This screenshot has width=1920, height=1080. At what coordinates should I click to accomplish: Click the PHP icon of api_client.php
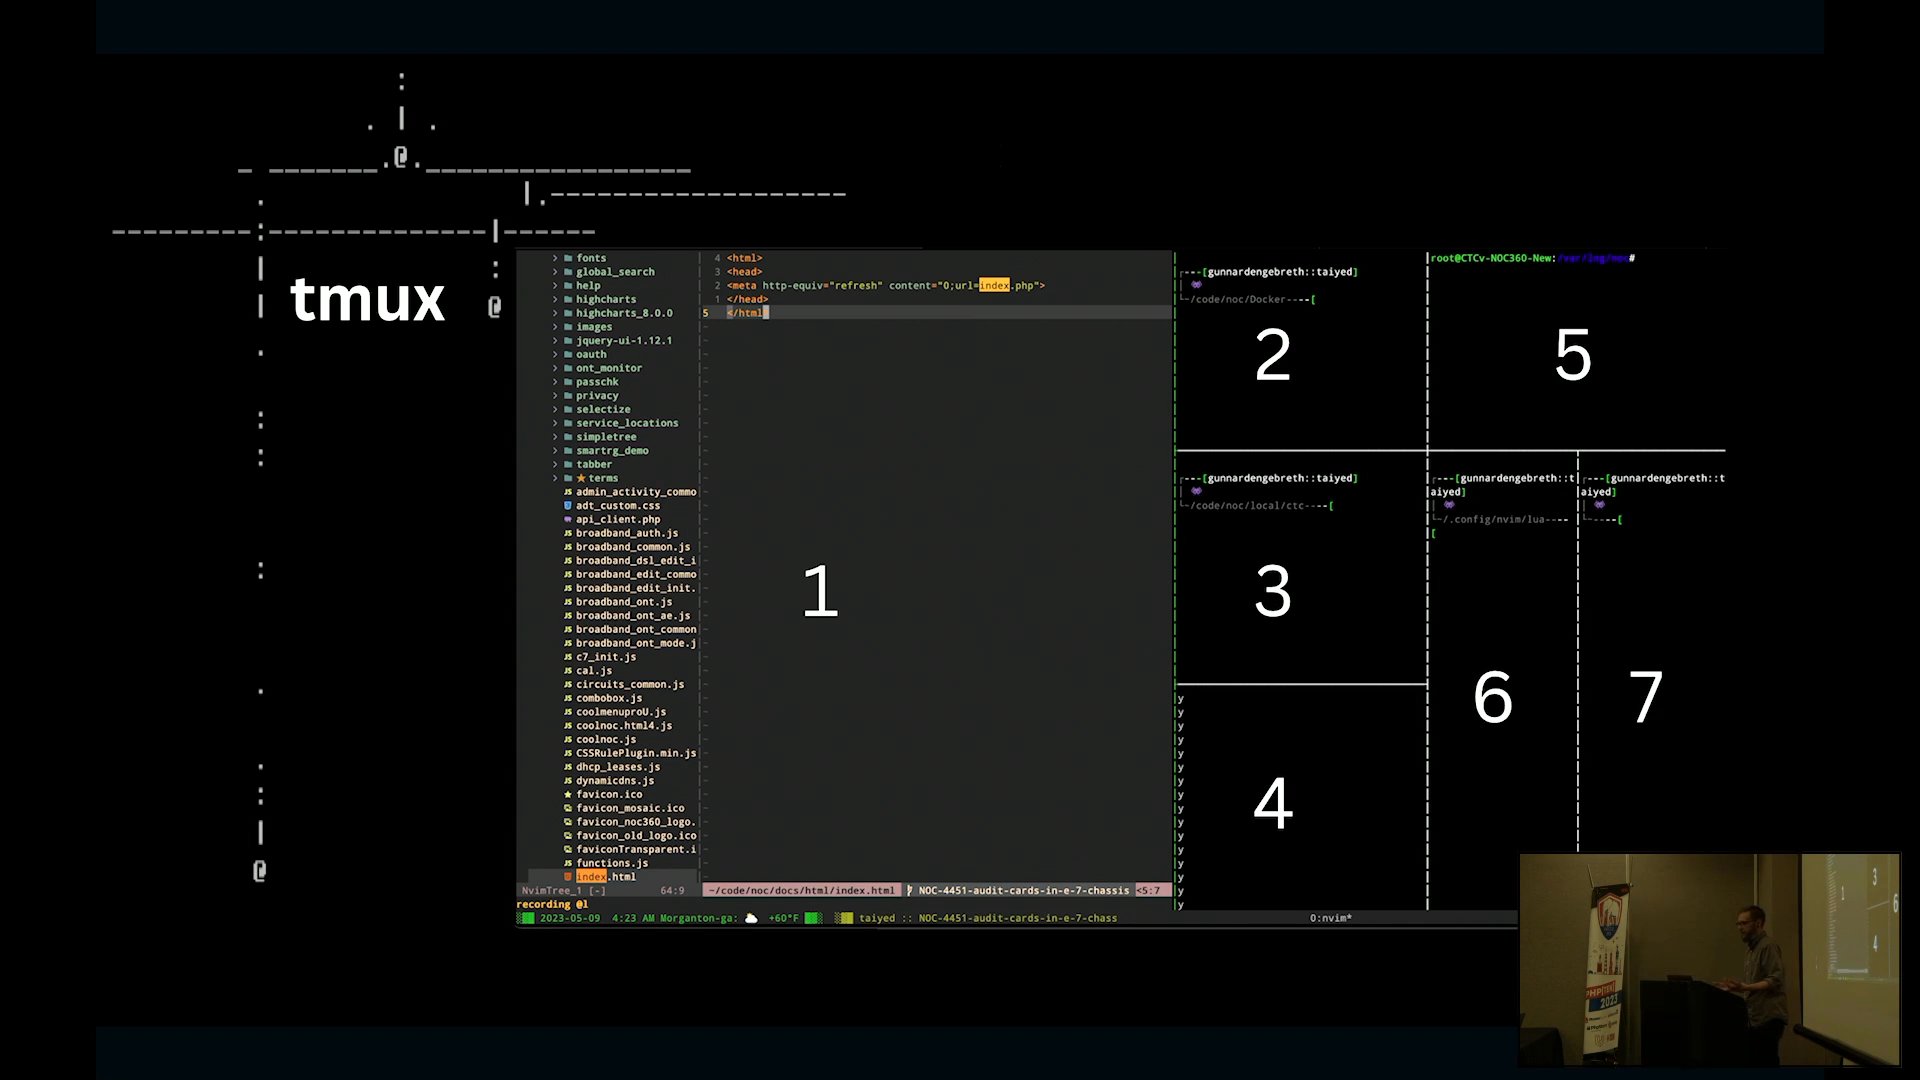(568, 520)
